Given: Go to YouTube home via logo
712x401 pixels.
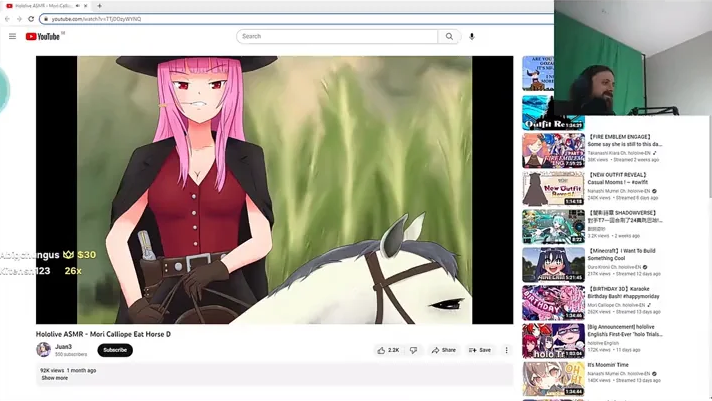Looking at the screenshot, I should click(43, 37).
